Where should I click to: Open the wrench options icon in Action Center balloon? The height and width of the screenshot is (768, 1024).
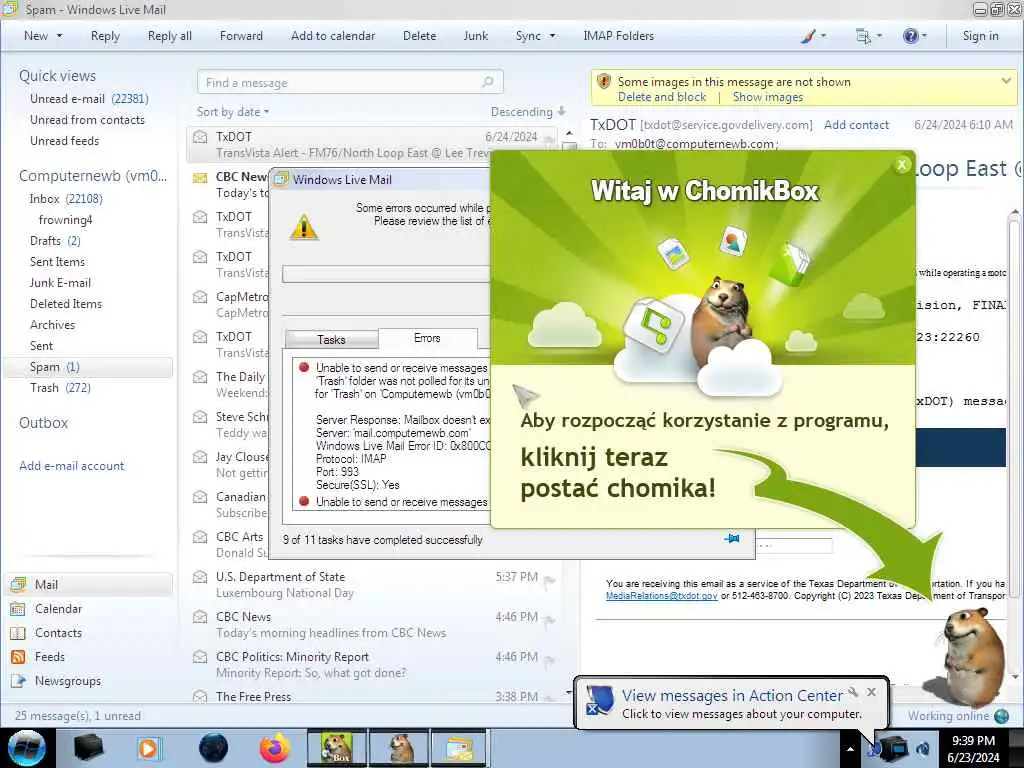tap(853, 692)
